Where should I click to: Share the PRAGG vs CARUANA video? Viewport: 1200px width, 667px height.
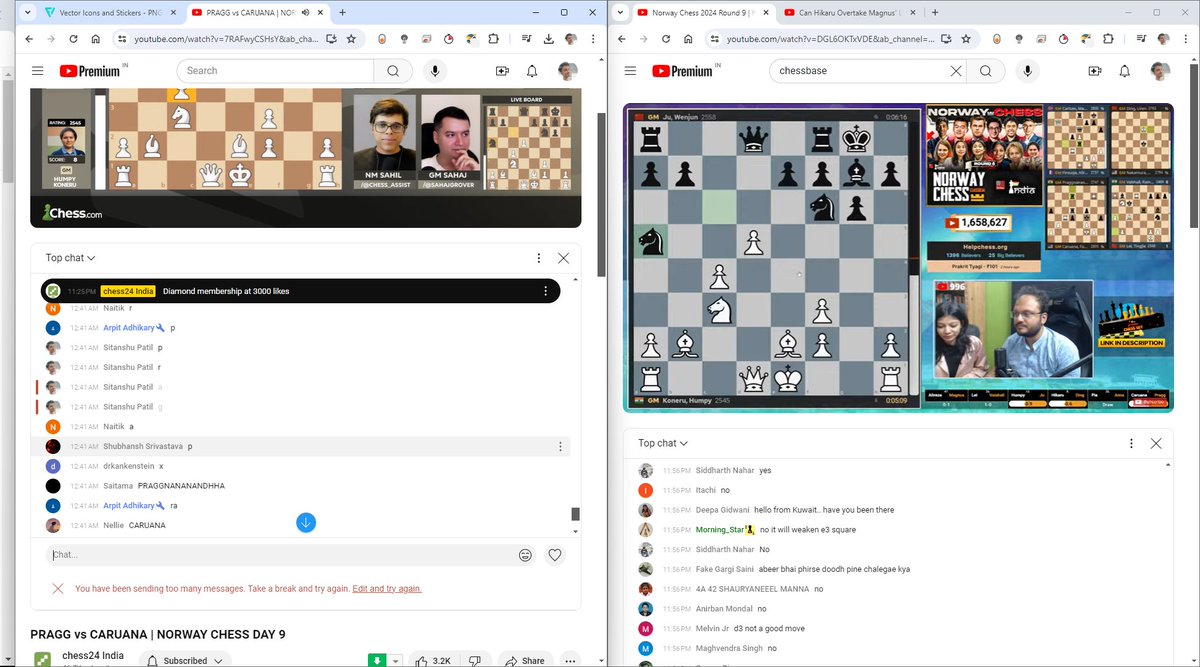[525, 661]
